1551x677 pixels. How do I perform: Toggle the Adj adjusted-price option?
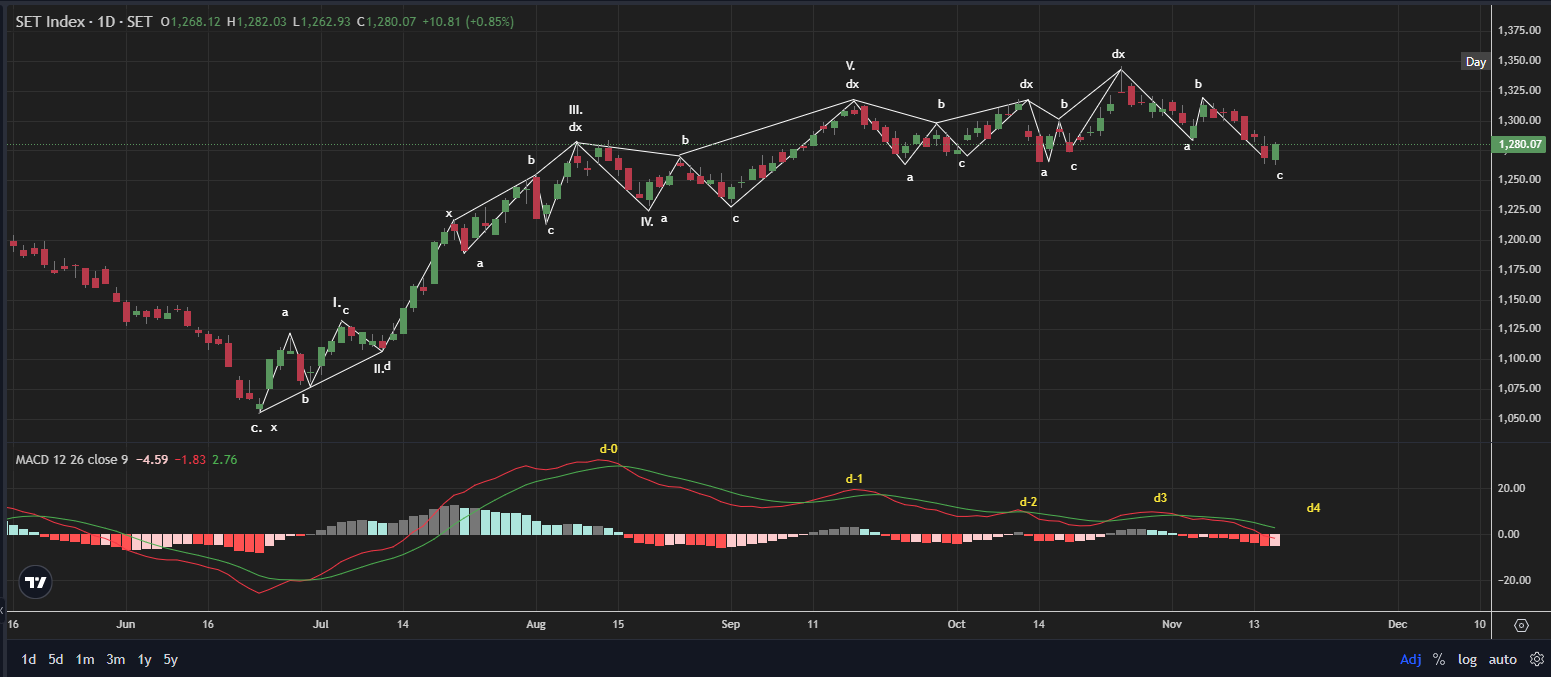[x=1411, y=659]
